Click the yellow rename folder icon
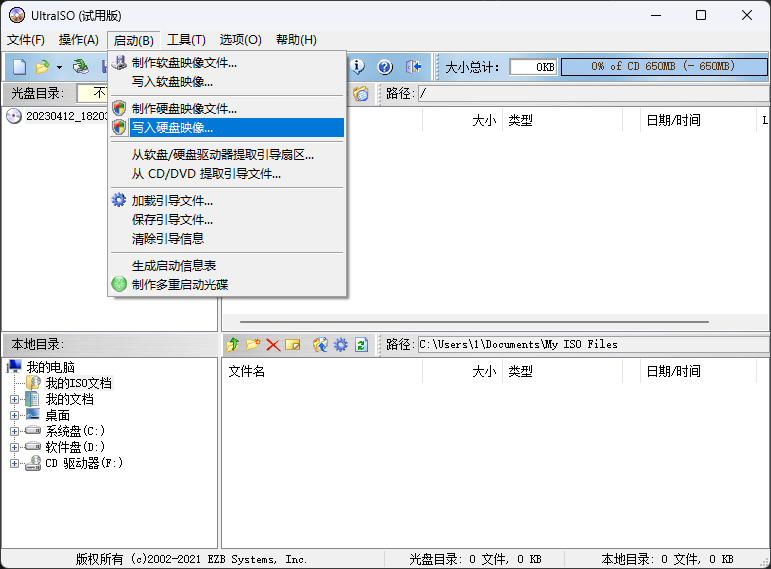Screen dimensions: 771x569 click(293, 345)
